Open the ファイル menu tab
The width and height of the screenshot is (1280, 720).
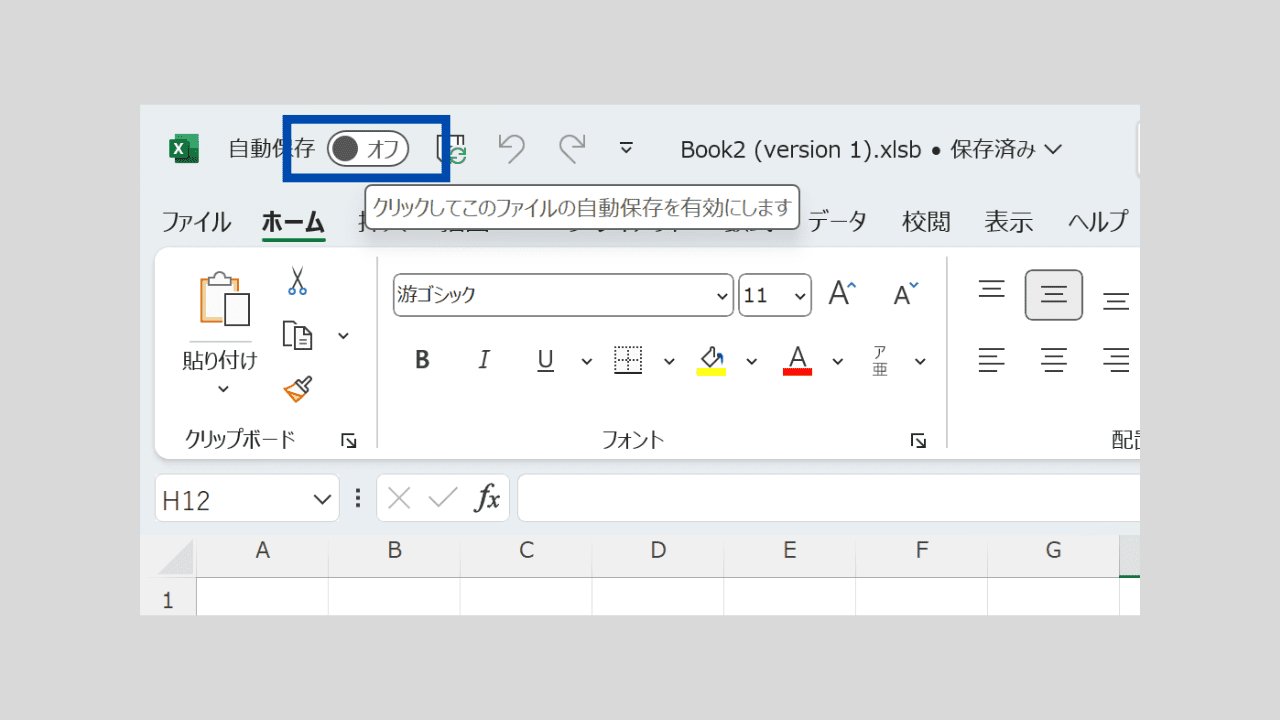(196, 221)
